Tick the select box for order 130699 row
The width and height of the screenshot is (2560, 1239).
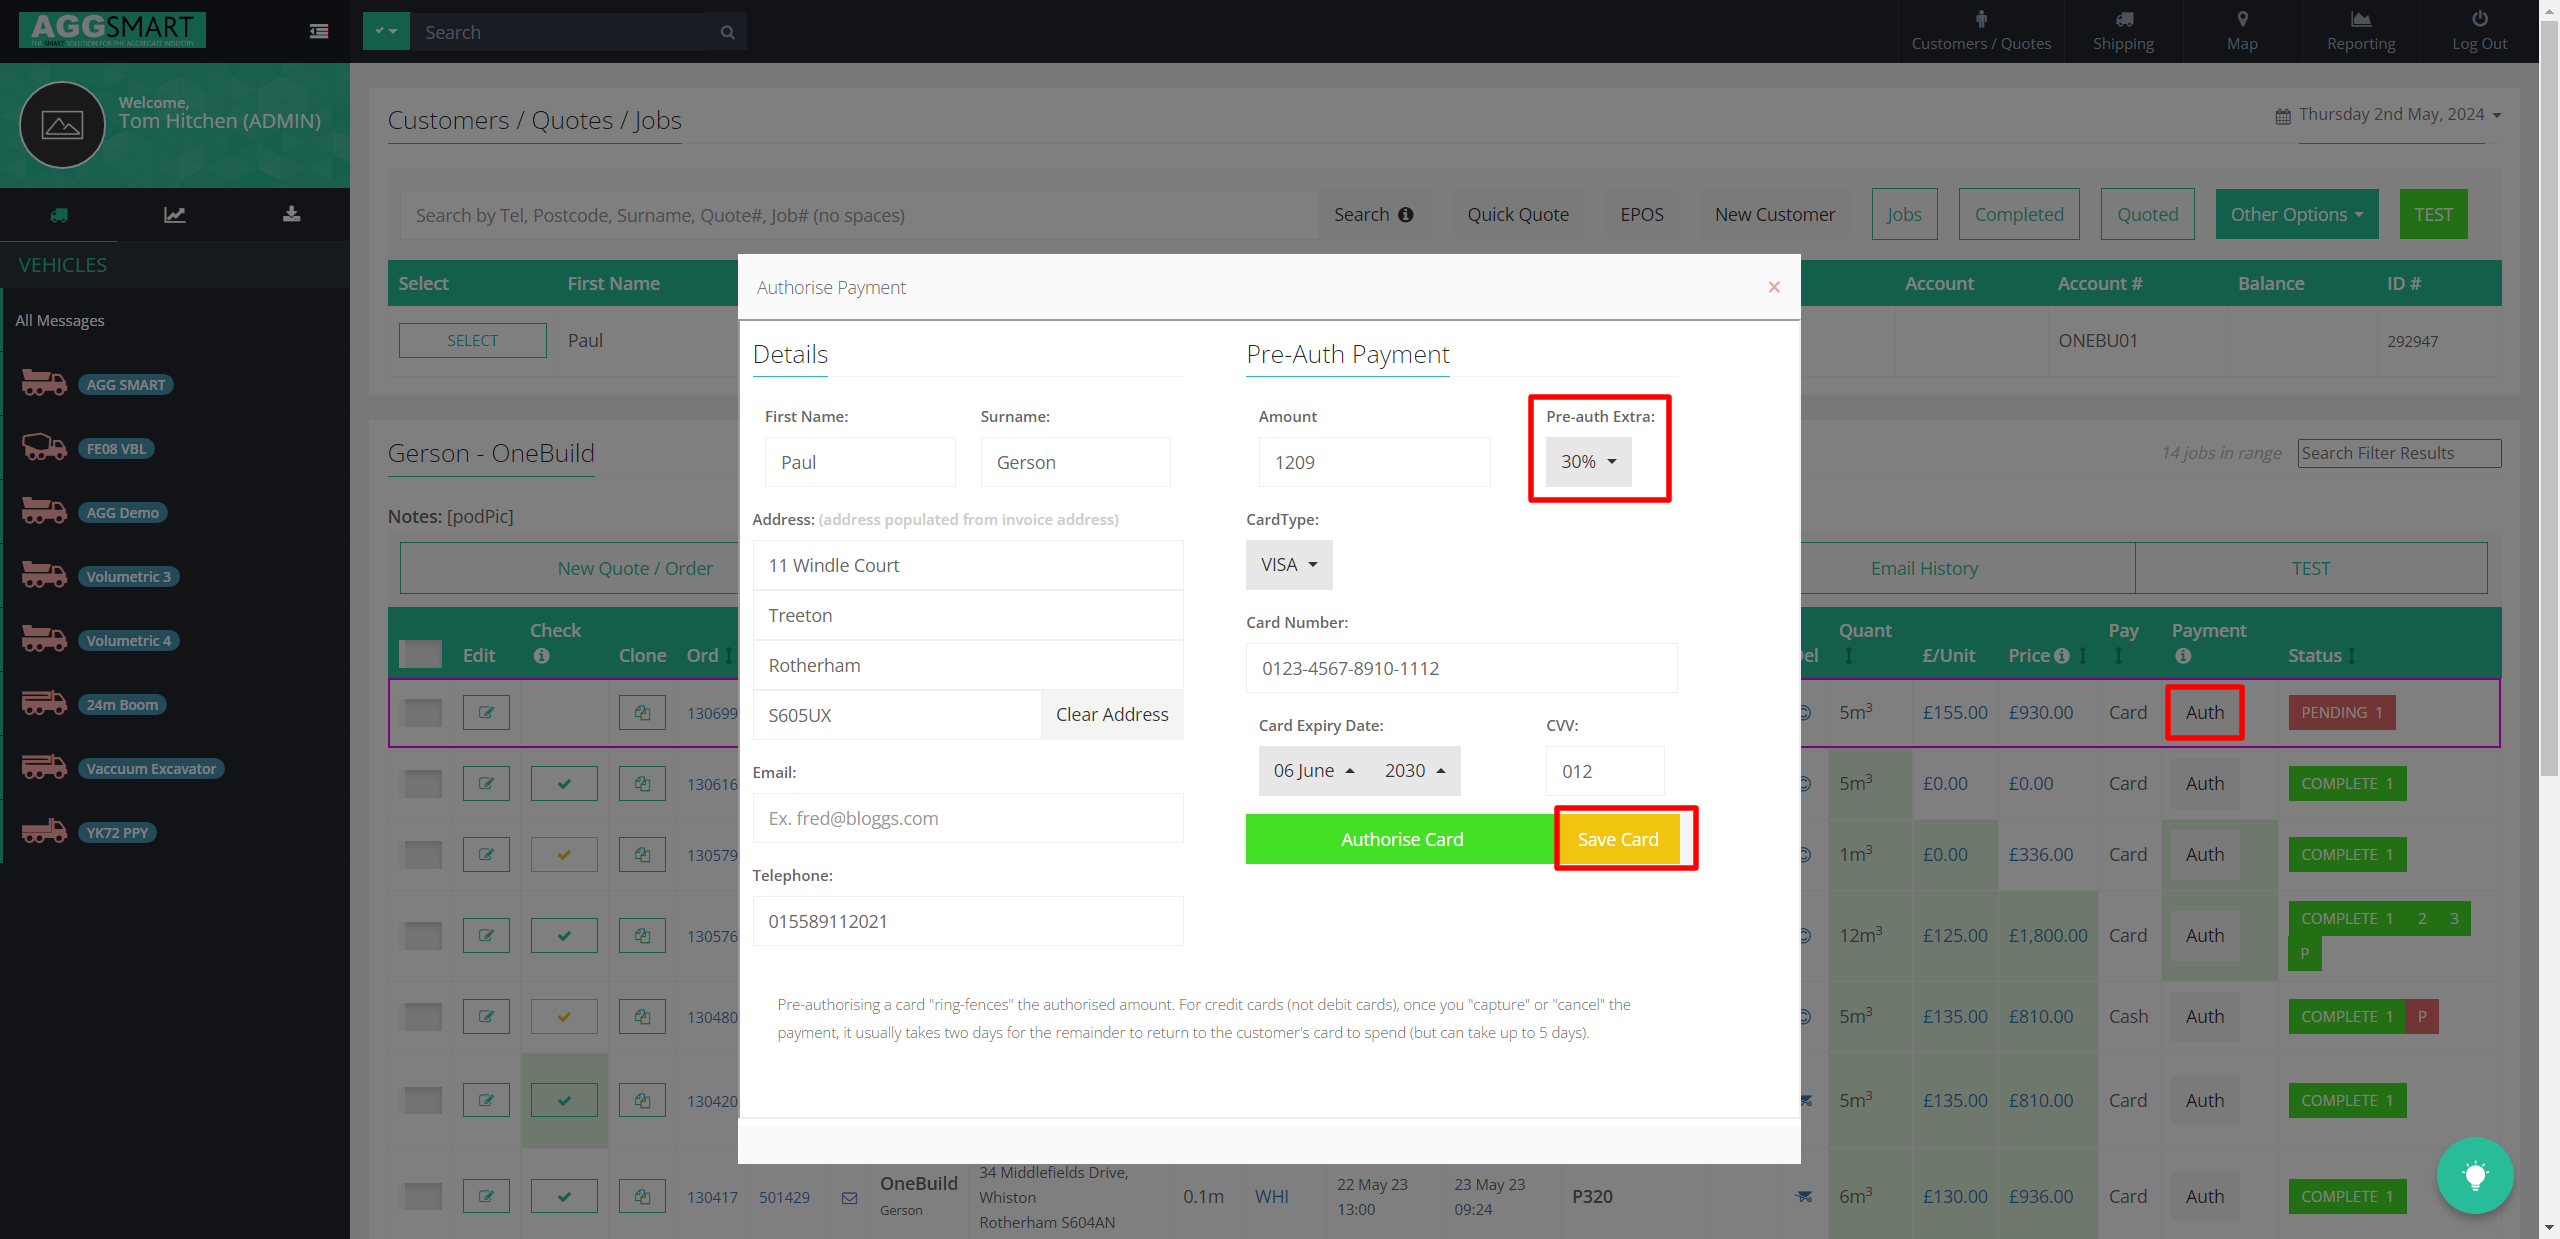(x=422, y=713)
